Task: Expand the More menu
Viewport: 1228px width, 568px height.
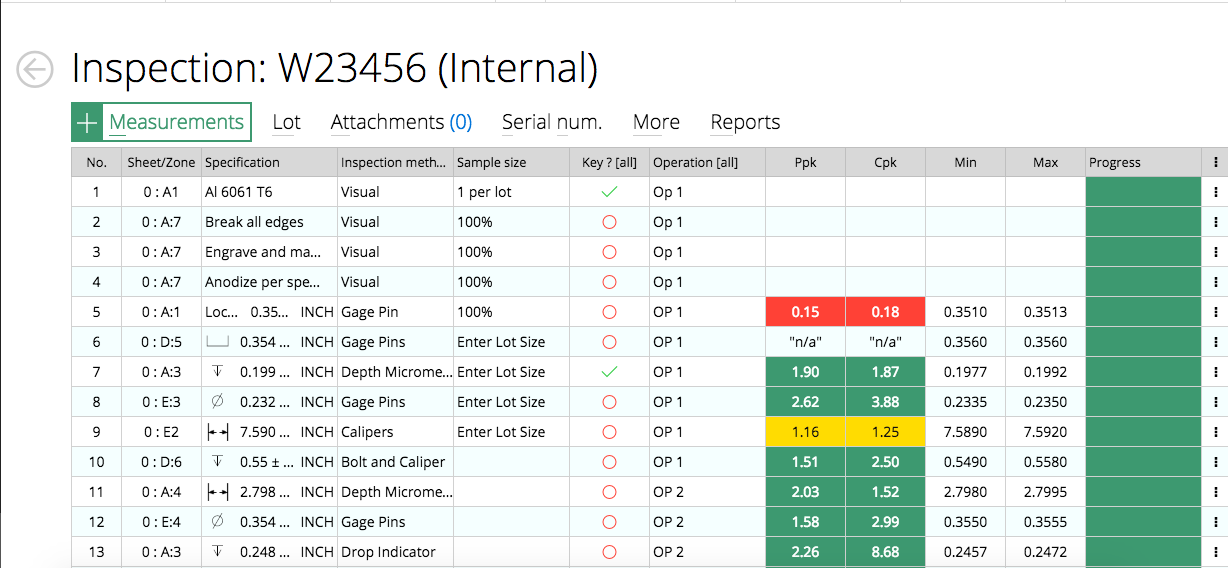Action: tap(656, 123)
